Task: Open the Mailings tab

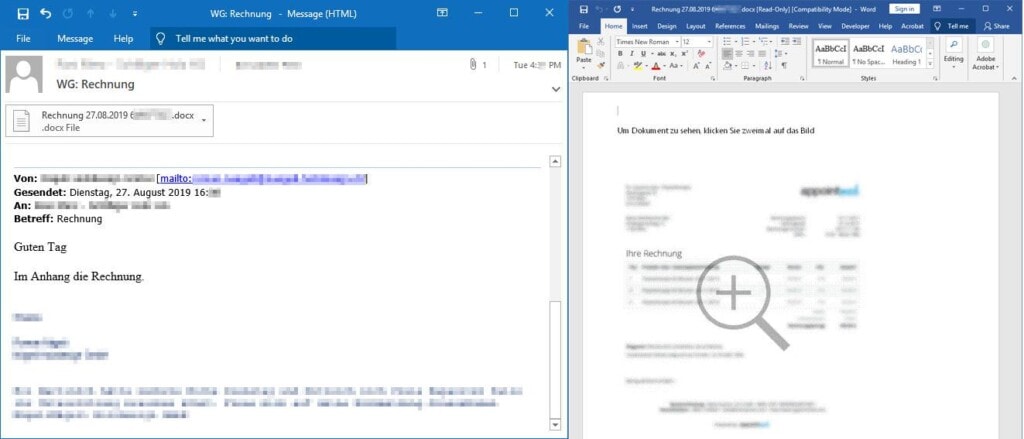Action: tap(767, 26)
